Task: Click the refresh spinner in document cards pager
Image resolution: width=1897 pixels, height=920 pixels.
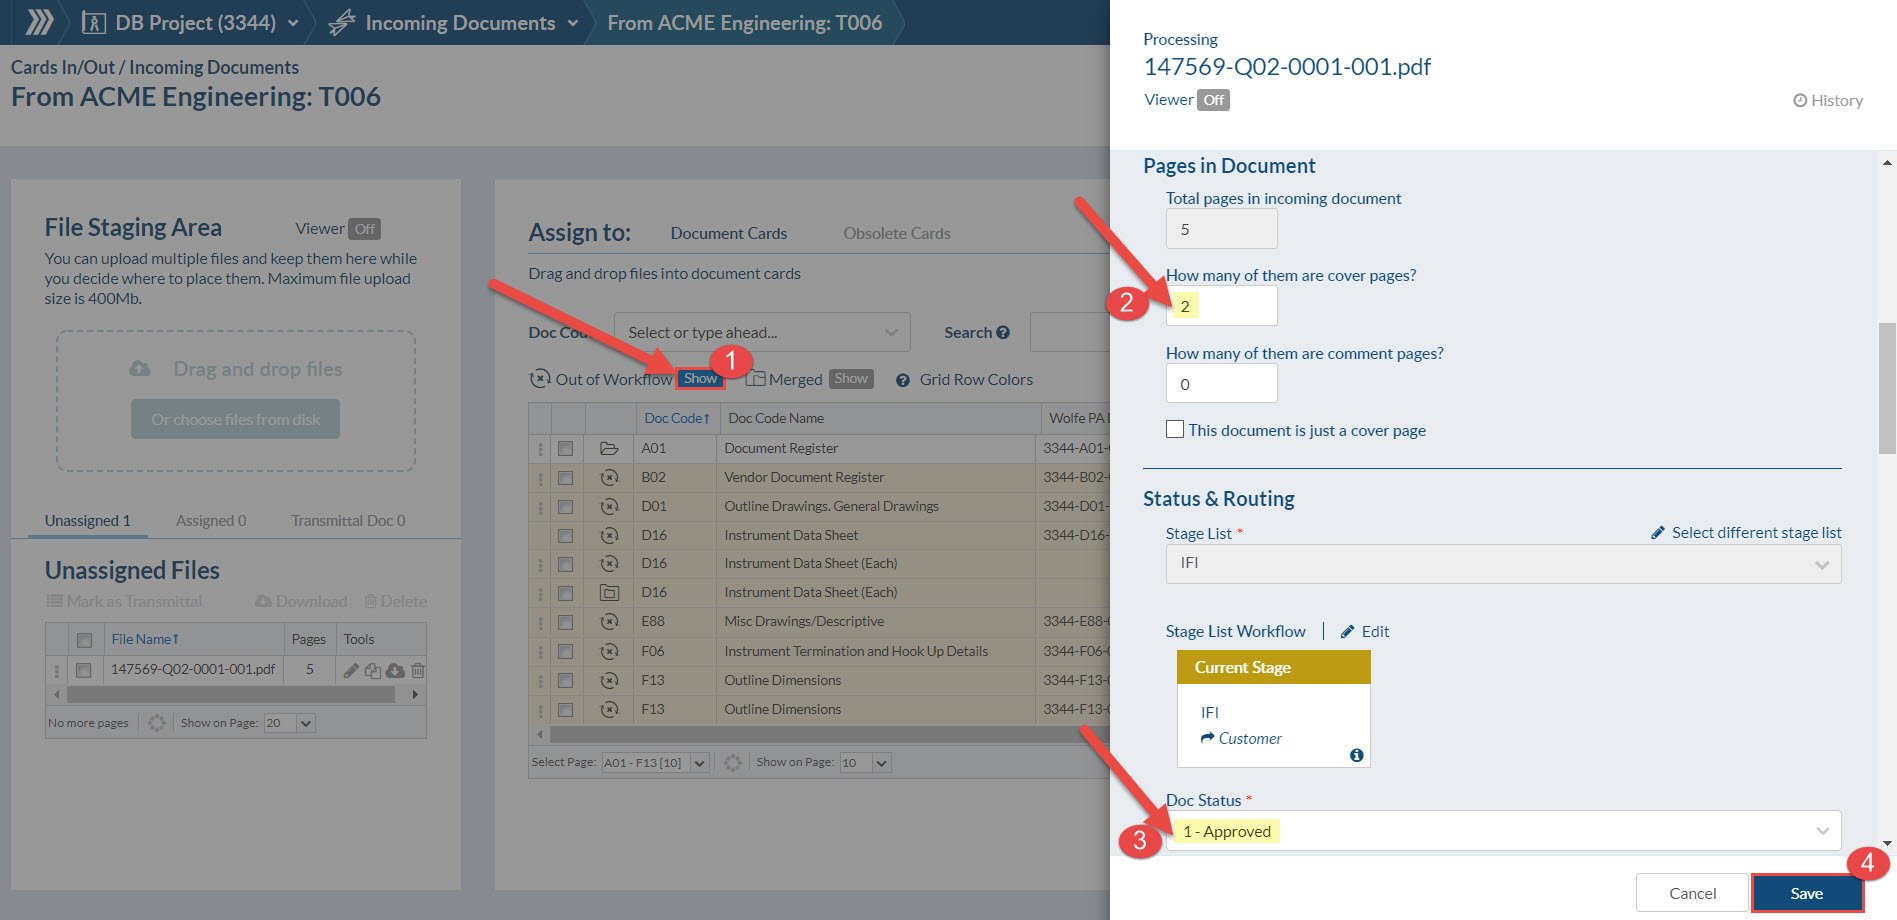Action: pos(733,763)
